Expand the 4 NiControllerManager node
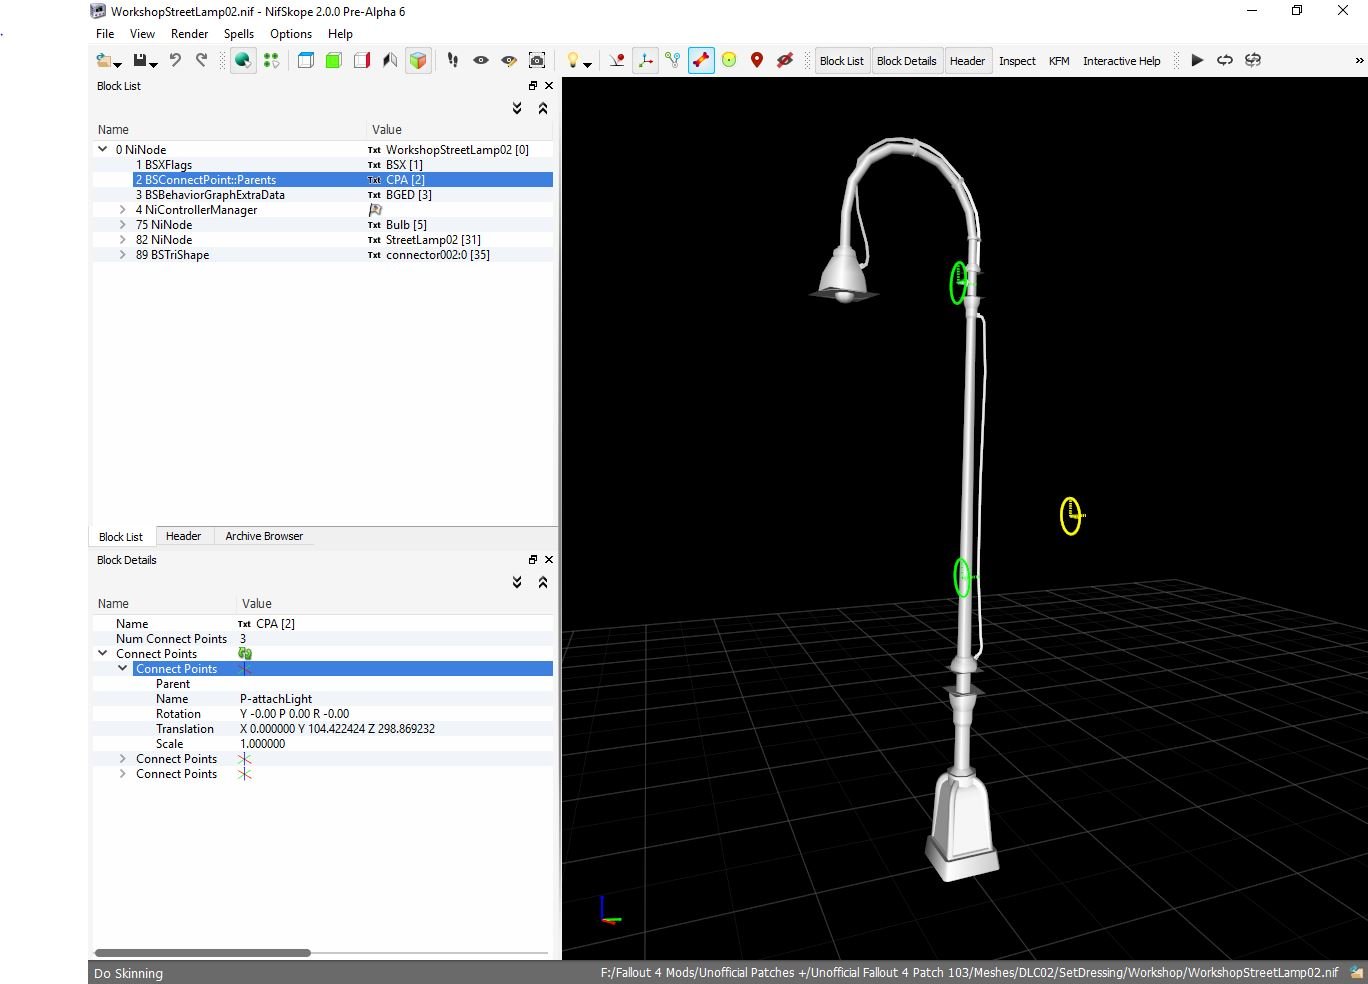1368x984 pixels. 122,210
